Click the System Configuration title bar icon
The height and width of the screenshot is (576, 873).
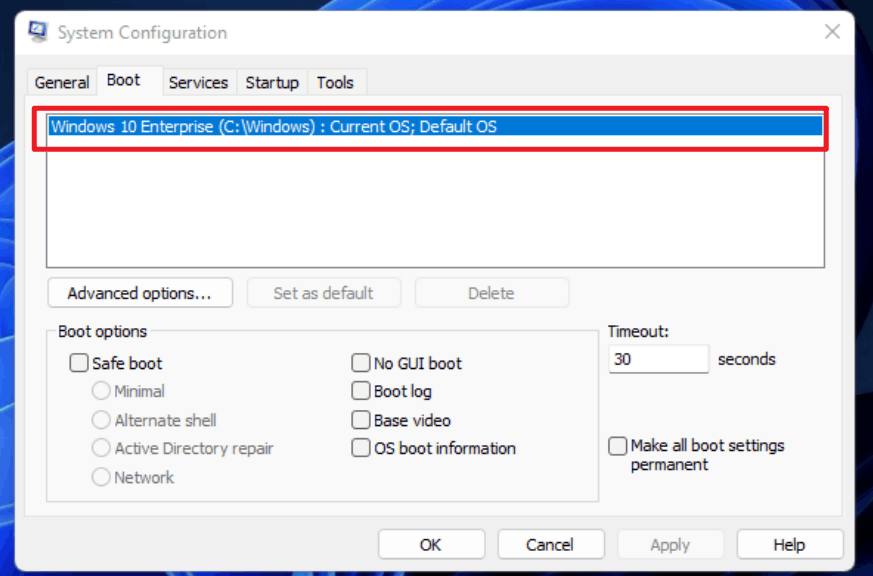(38, 32)
